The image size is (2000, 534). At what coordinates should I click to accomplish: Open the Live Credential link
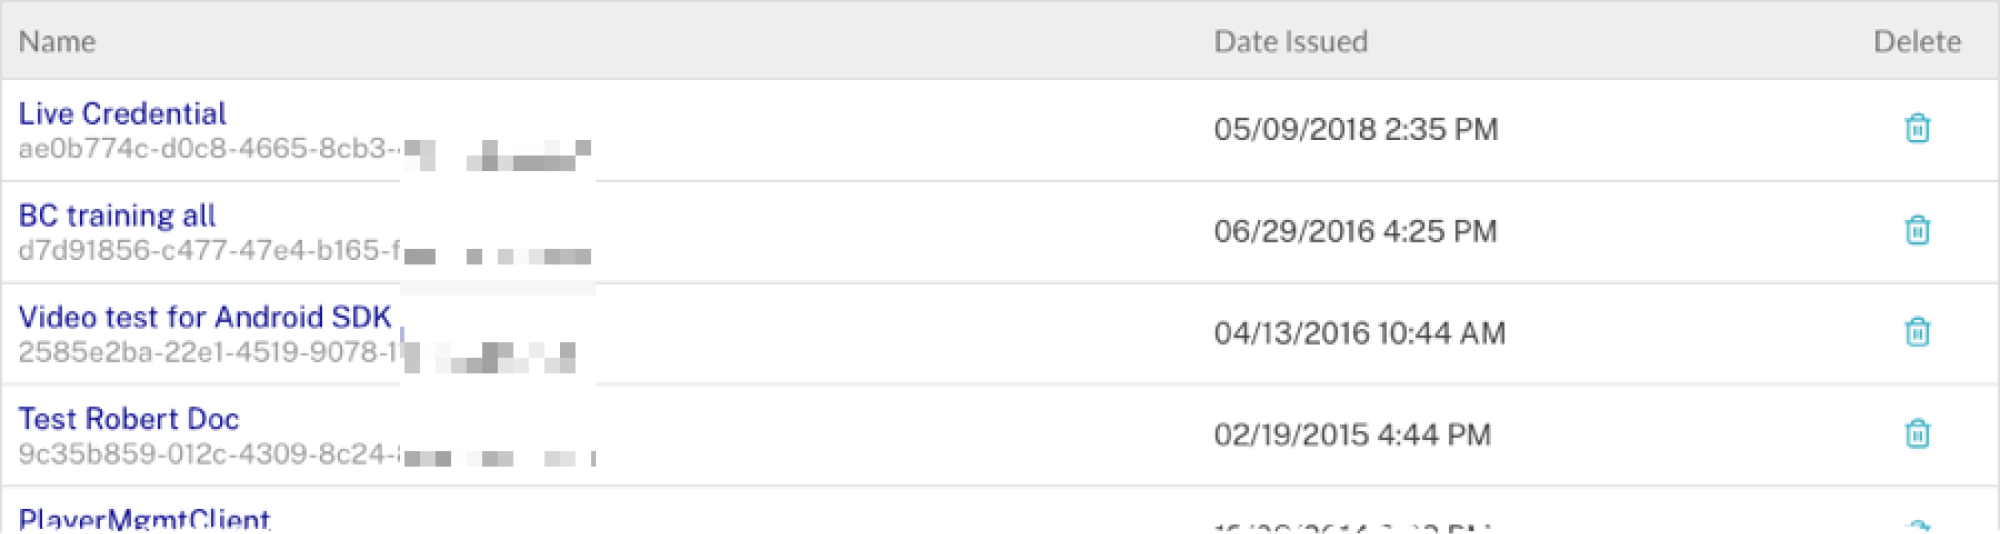click(122, 114)
